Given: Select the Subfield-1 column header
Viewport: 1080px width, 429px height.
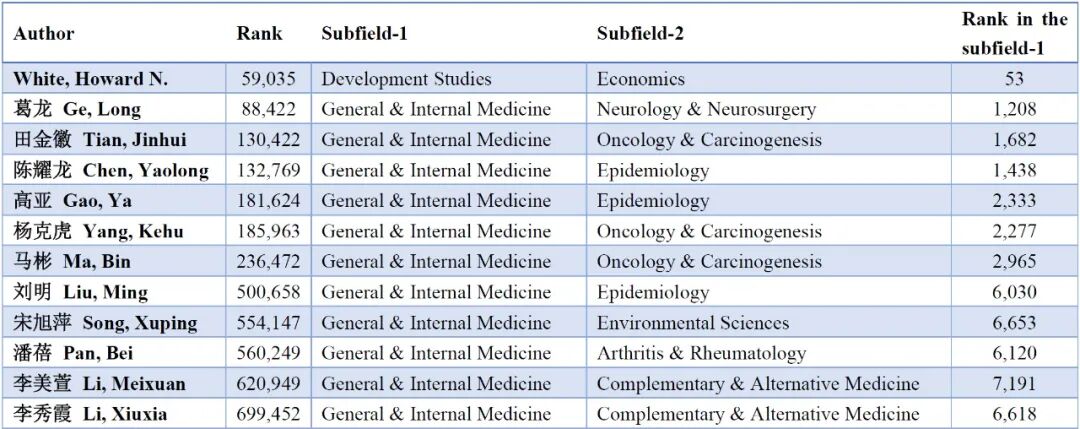Looking at the screenshot, I should 365,33.
